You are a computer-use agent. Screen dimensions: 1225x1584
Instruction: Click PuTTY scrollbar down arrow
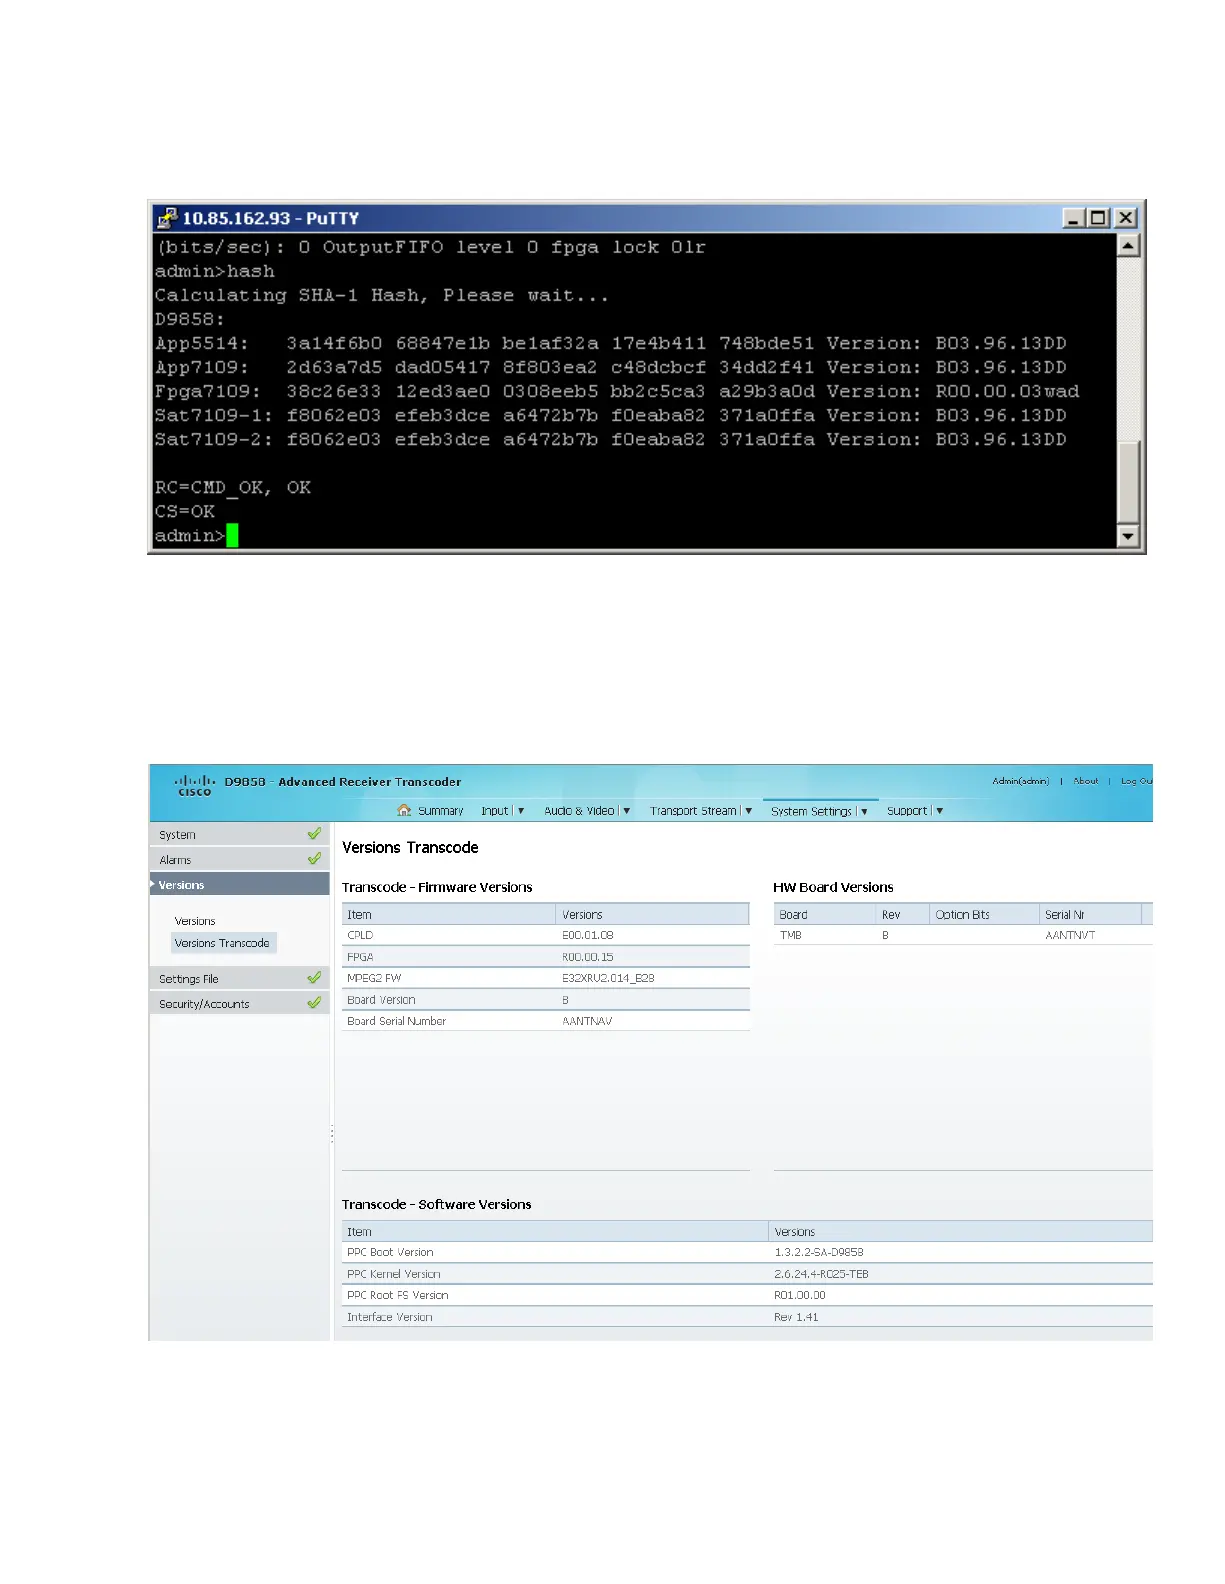coord(1128,536)
